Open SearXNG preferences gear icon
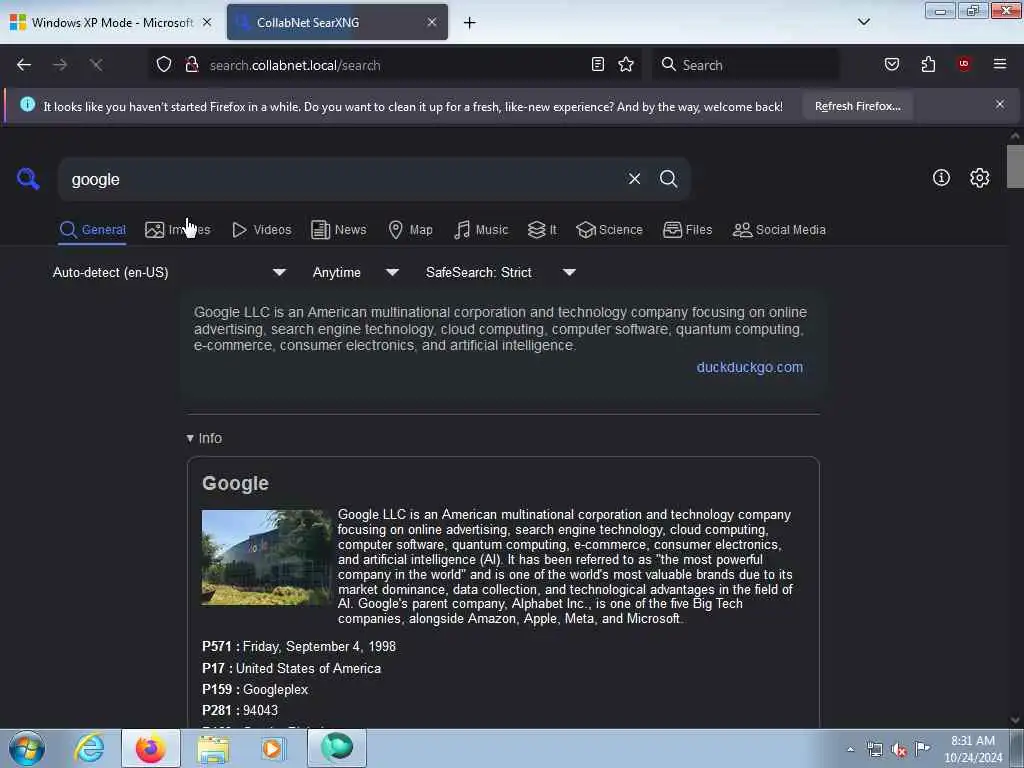The height and width of the screenshot is (768, 1024). click(x=979, y=178)
